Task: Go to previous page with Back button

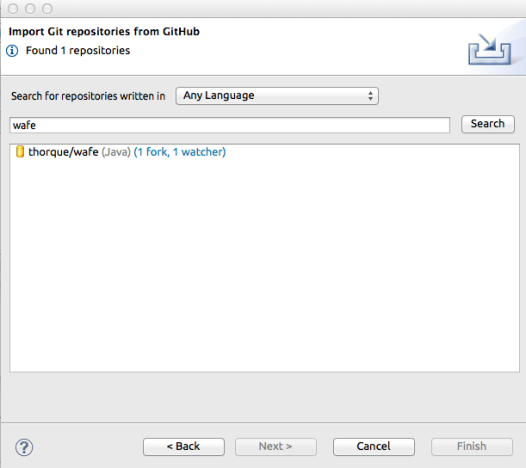Action: (x=183, y=447)
